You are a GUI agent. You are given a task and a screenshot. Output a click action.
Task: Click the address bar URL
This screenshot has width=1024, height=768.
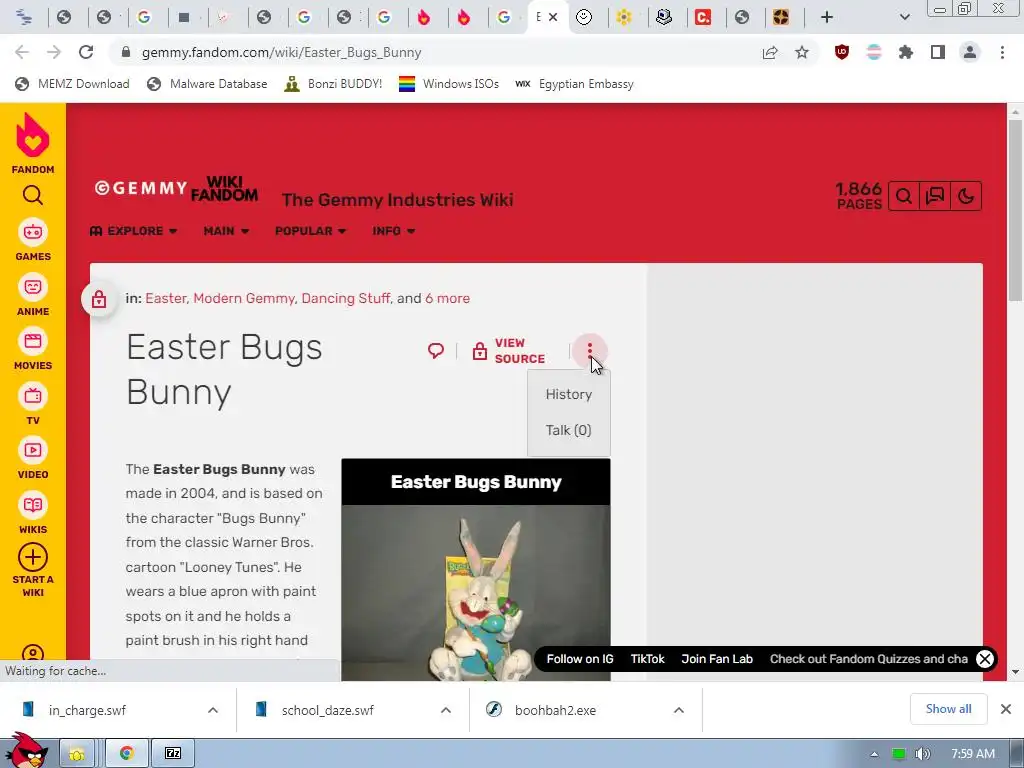[281, 52]
